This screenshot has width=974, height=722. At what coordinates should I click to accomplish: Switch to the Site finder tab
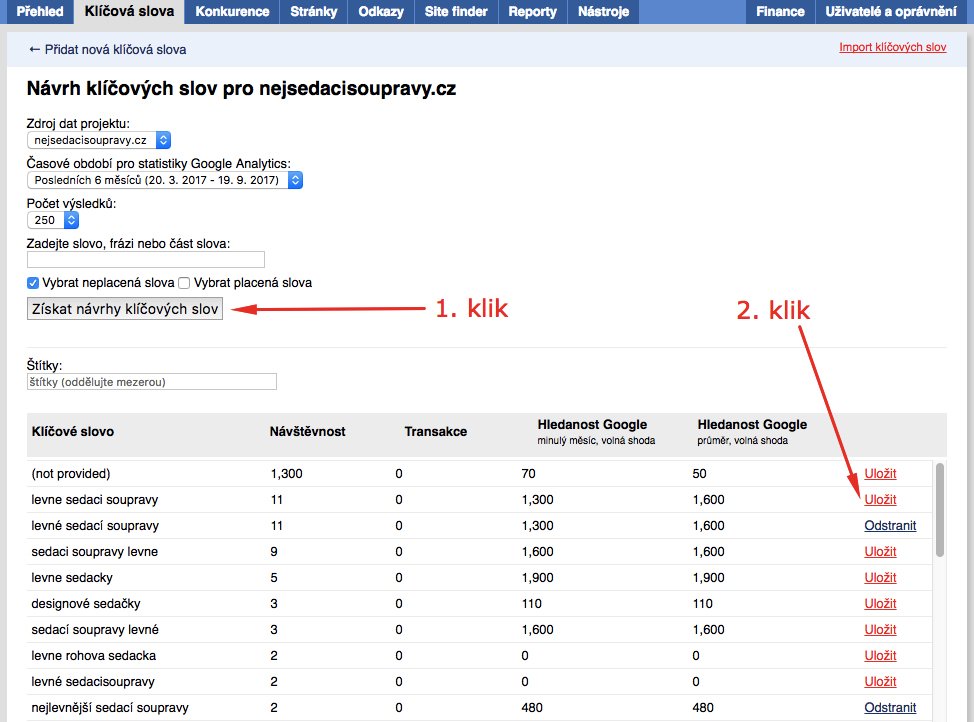point(455,12)
